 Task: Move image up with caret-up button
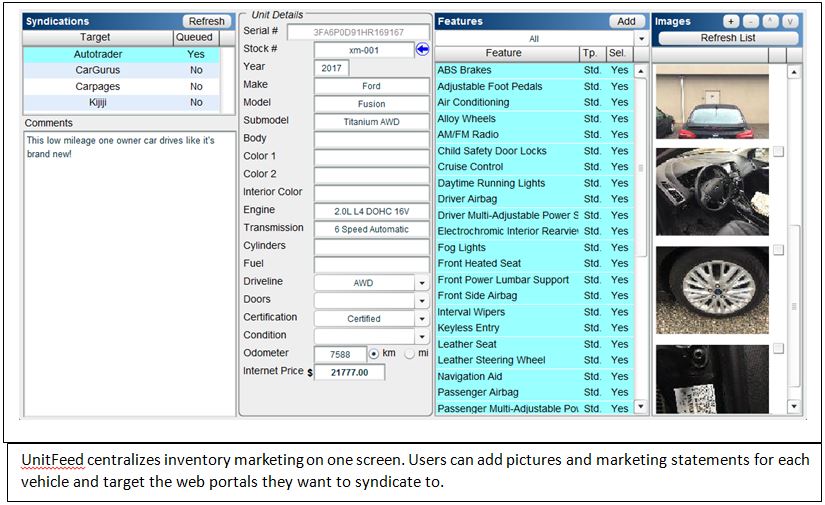pyautogui.click(x=770, y=21)
